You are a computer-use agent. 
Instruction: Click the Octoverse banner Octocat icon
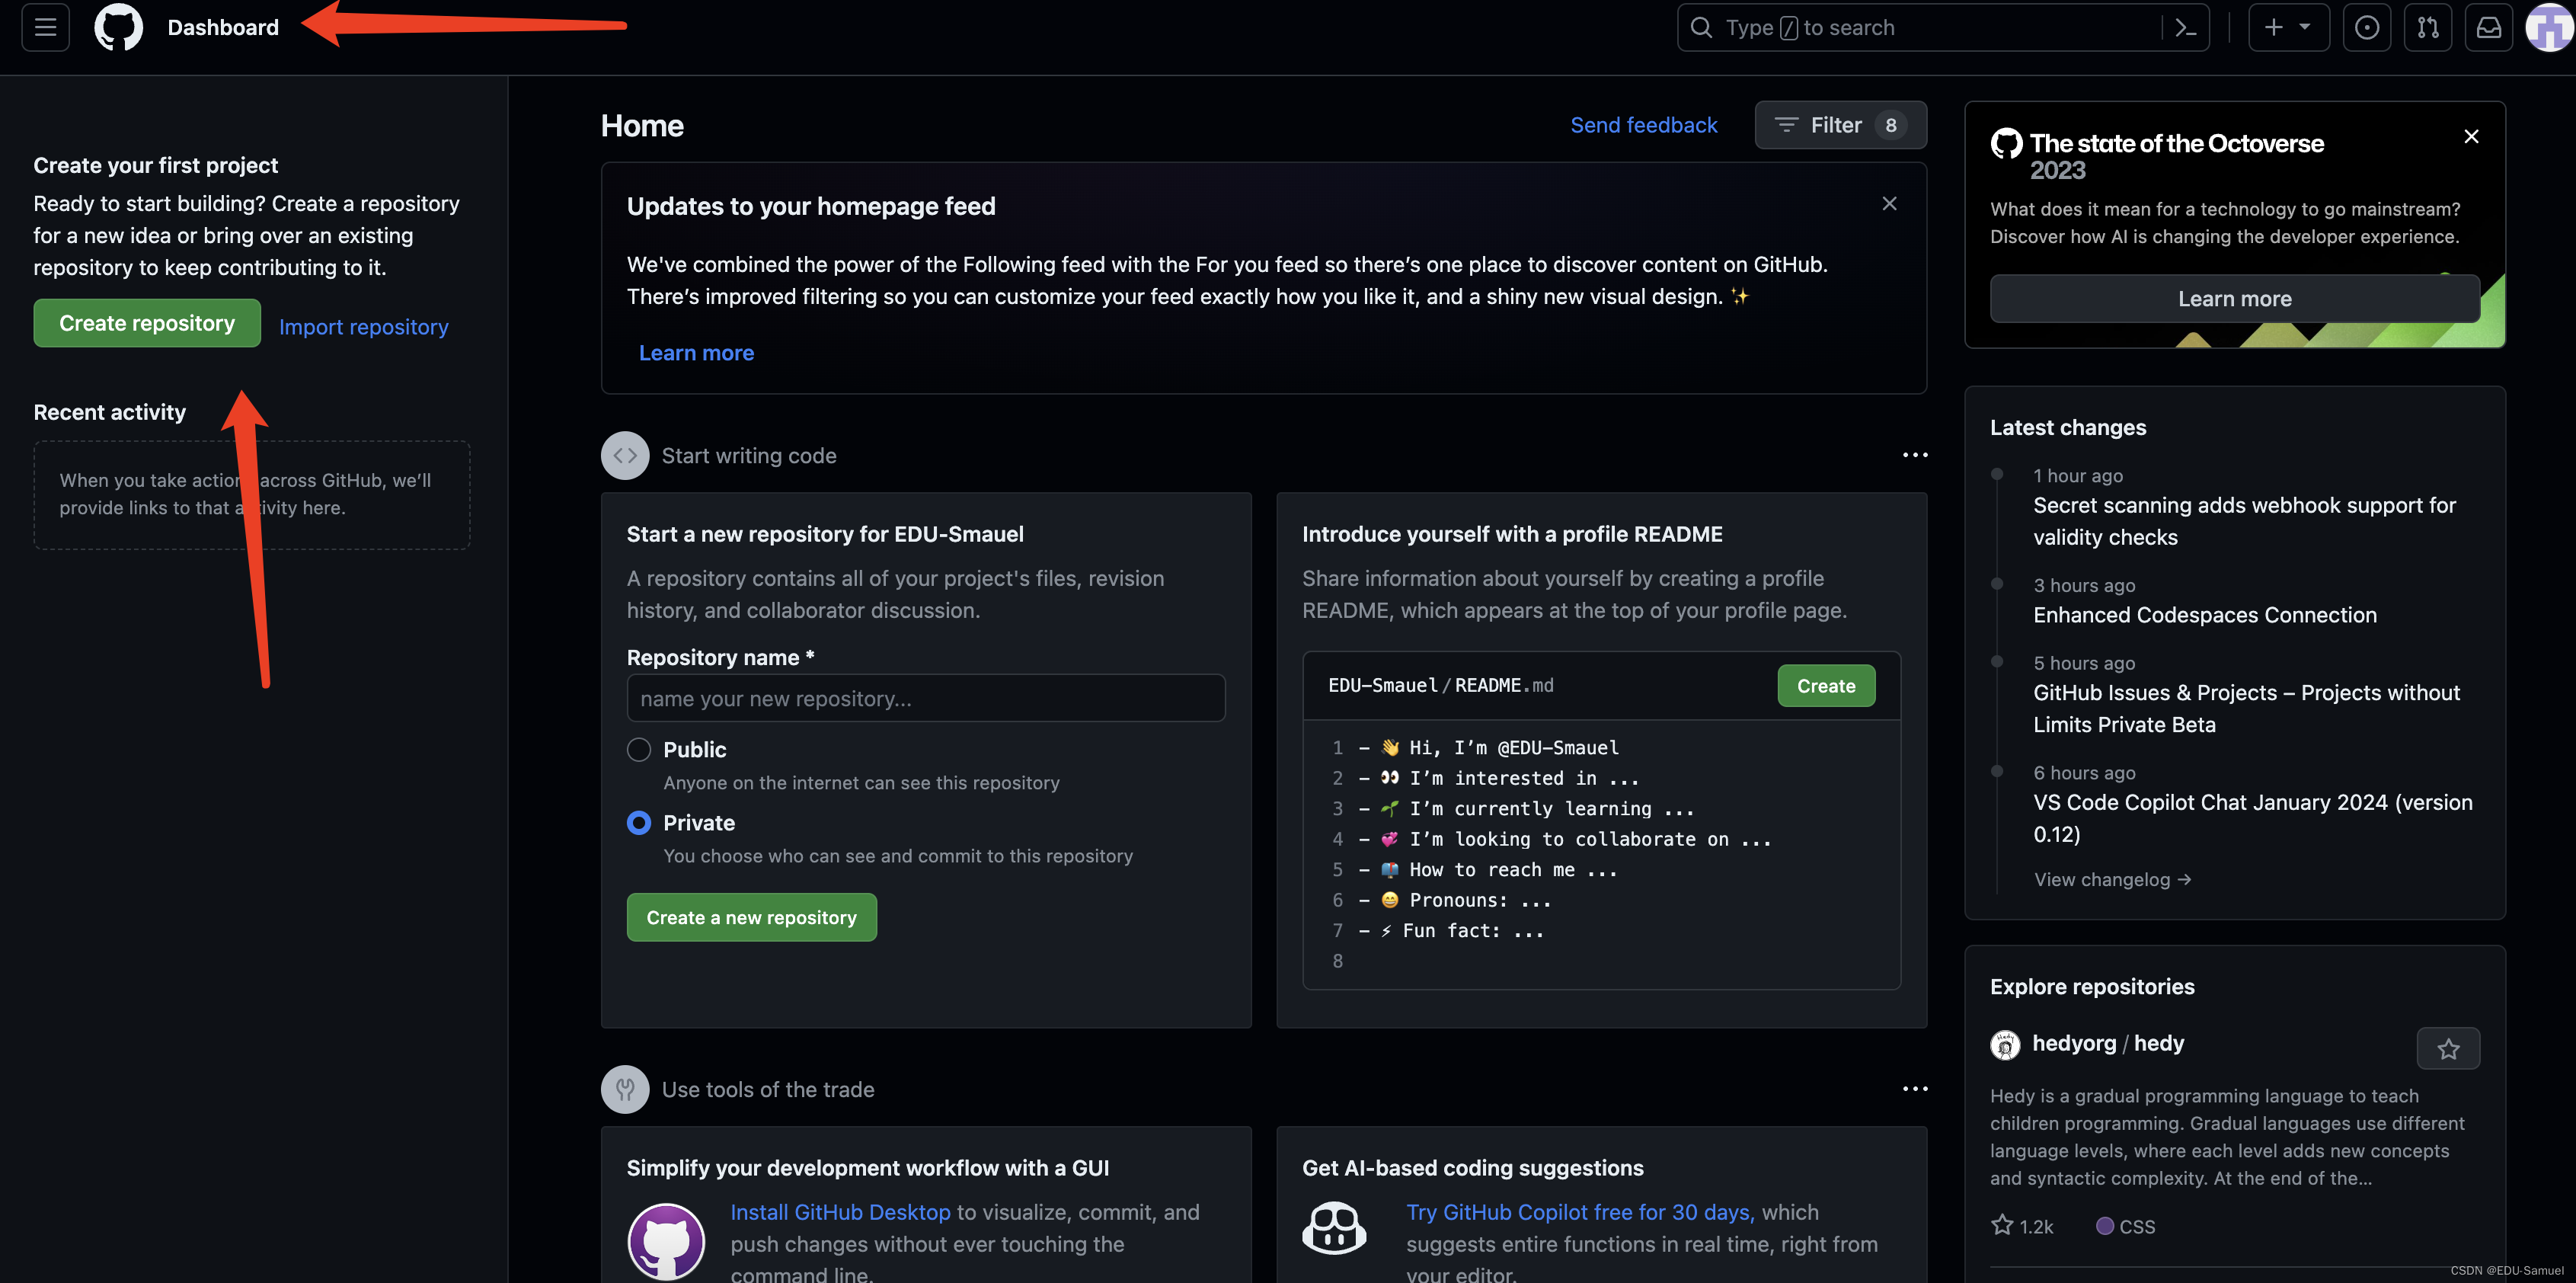point(2006,144)
